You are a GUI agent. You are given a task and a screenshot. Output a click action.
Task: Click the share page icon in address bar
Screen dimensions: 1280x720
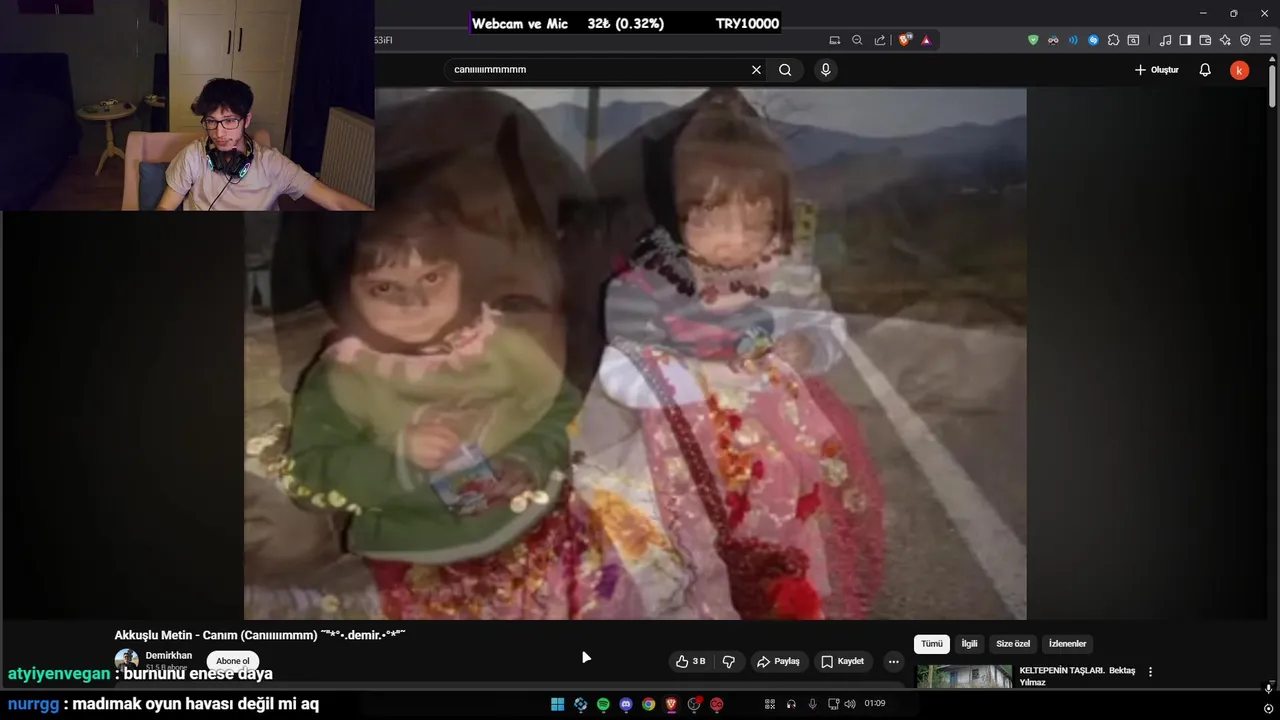click(880, 40)
